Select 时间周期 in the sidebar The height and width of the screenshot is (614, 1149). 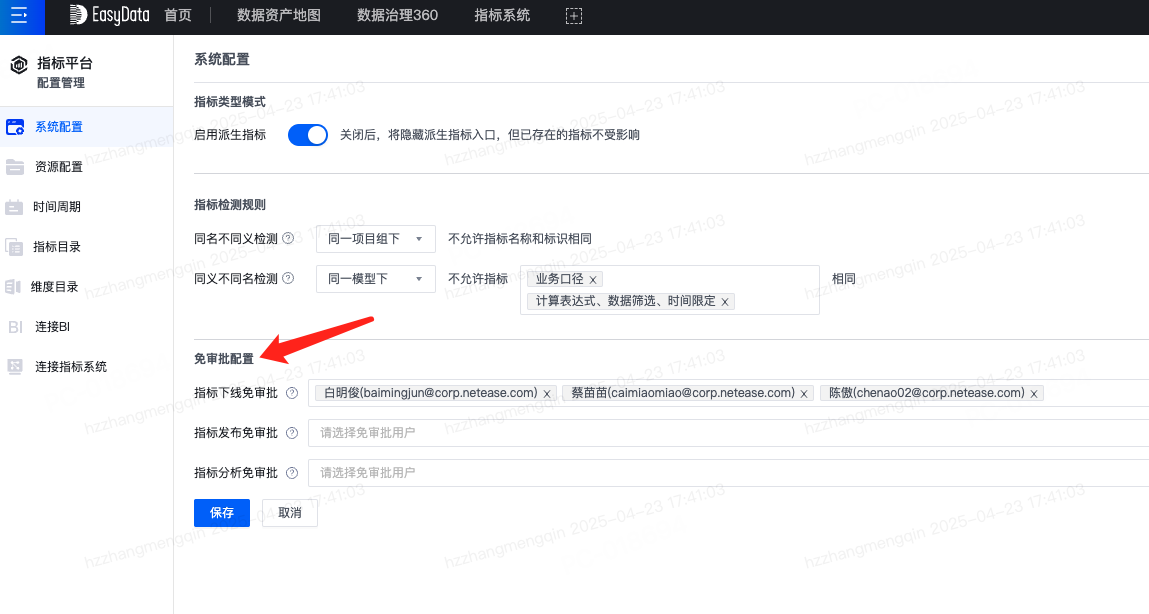pyautogui.click(x=86, y=207)
